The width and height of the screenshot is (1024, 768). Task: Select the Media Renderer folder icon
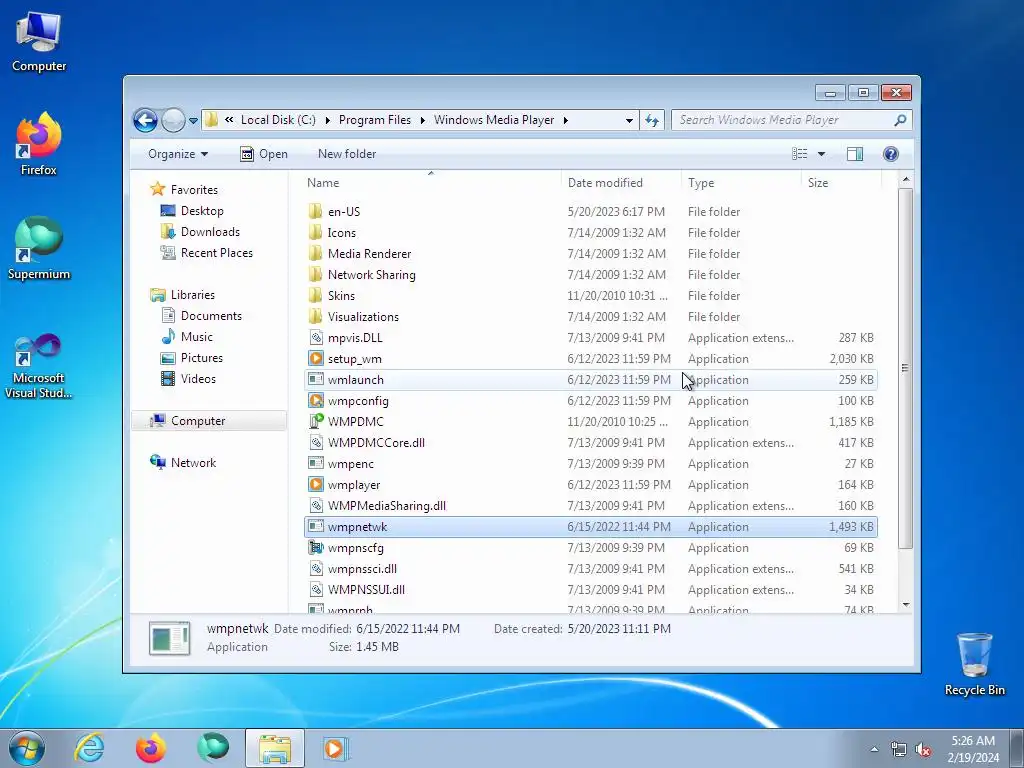click(x=315, y=253)
